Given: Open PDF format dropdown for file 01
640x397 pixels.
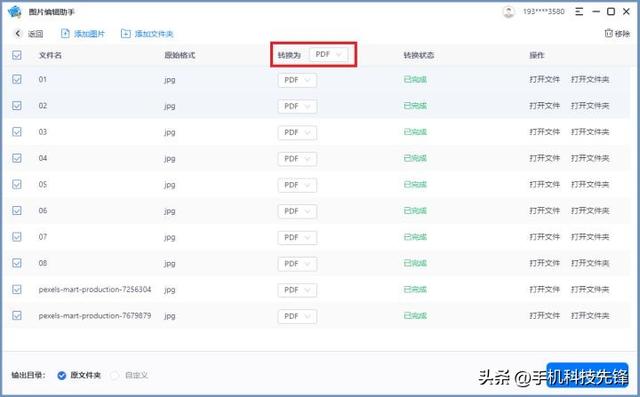Looking at the screenshot, I should click(x=297, y=80).
